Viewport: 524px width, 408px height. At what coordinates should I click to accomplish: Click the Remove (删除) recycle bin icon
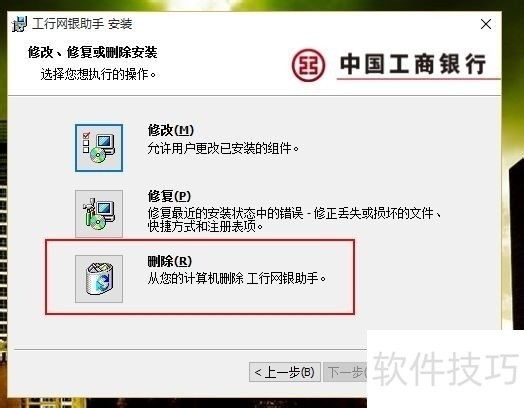(99, 279)
